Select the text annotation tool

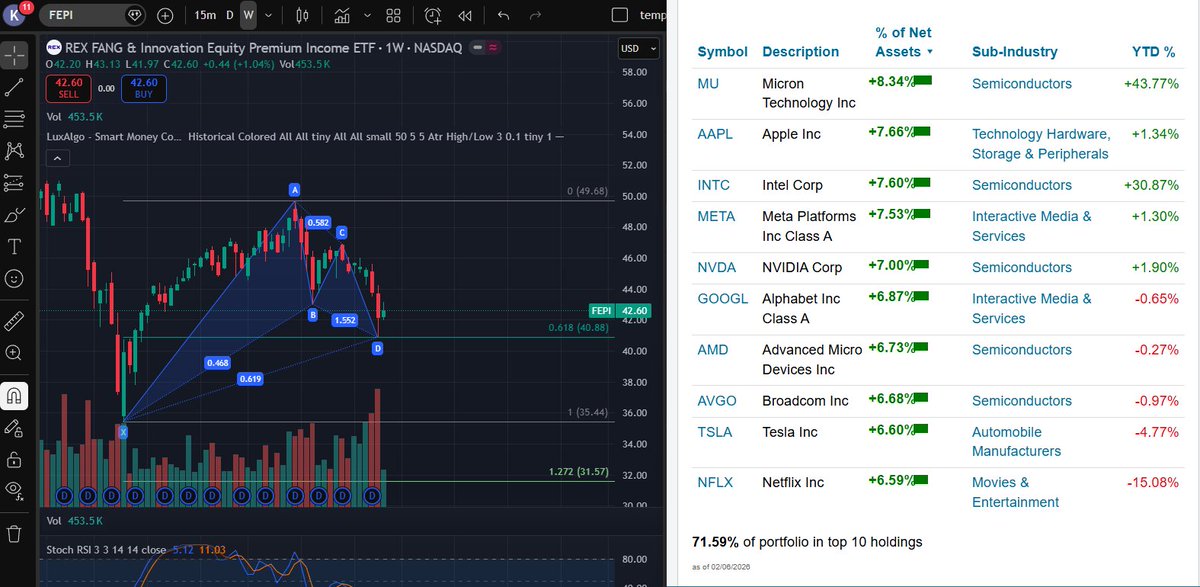tap(14, 247)
